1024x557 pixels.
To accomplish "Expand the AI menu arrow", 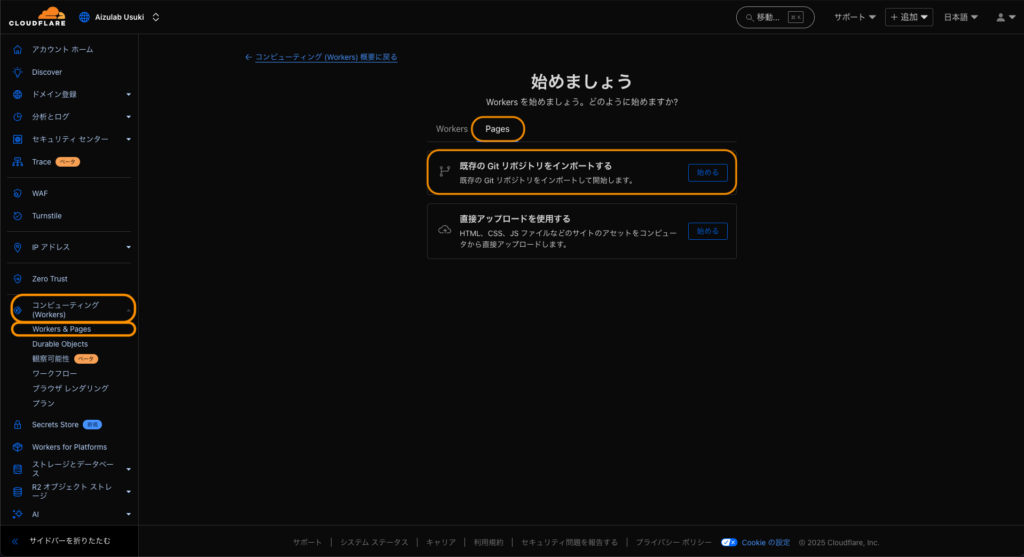I will (x=128, y=515).
